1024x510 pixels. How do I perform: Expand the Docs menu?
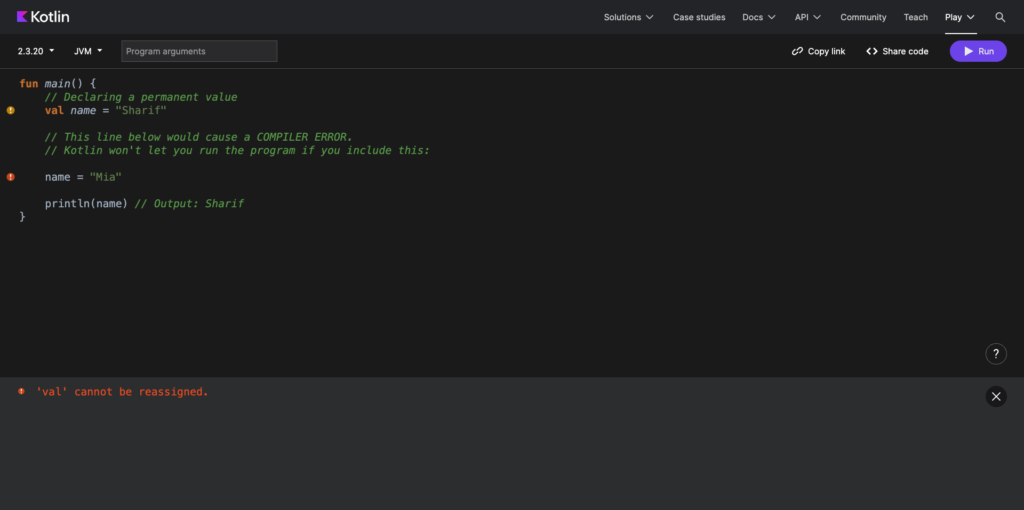pos(758,17)
